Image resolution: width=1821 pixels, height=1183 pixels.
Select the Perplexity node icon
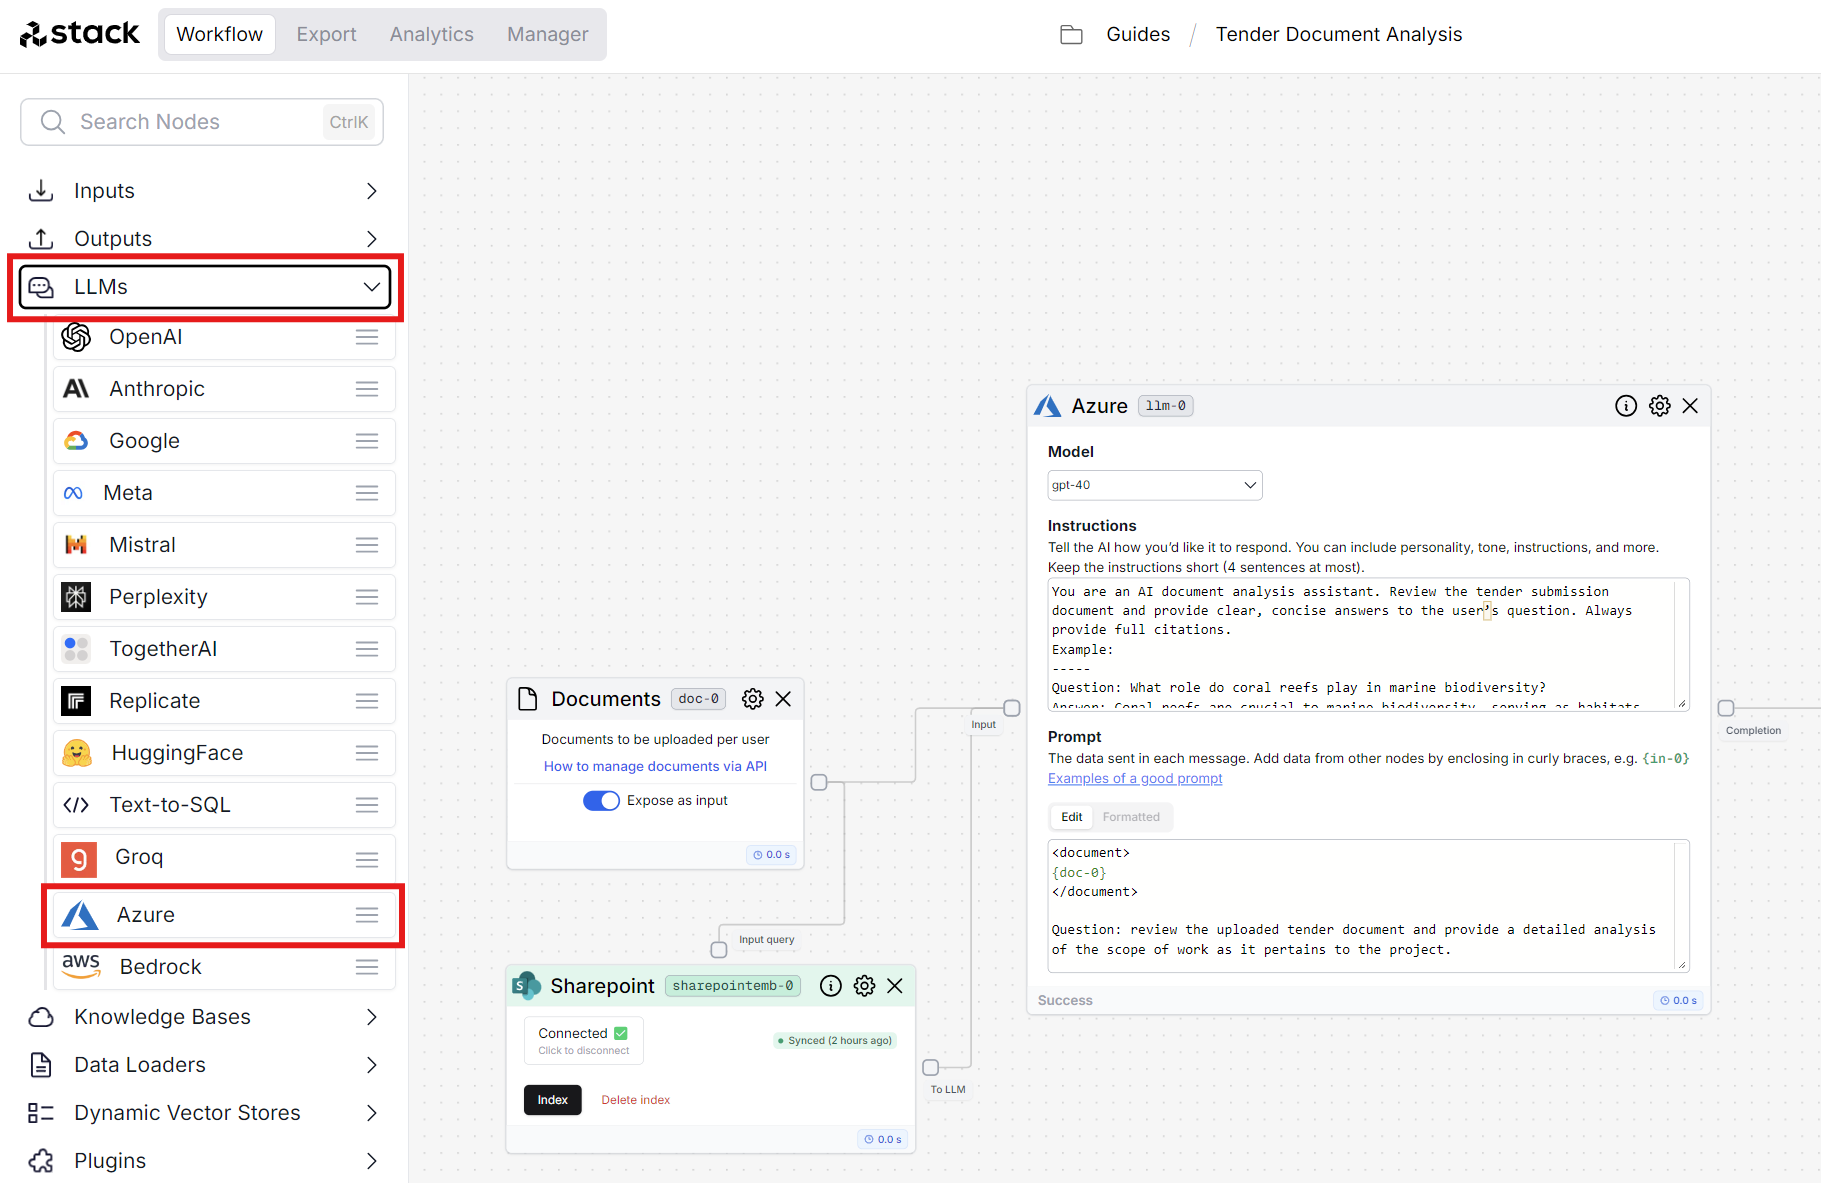point(76,597)
